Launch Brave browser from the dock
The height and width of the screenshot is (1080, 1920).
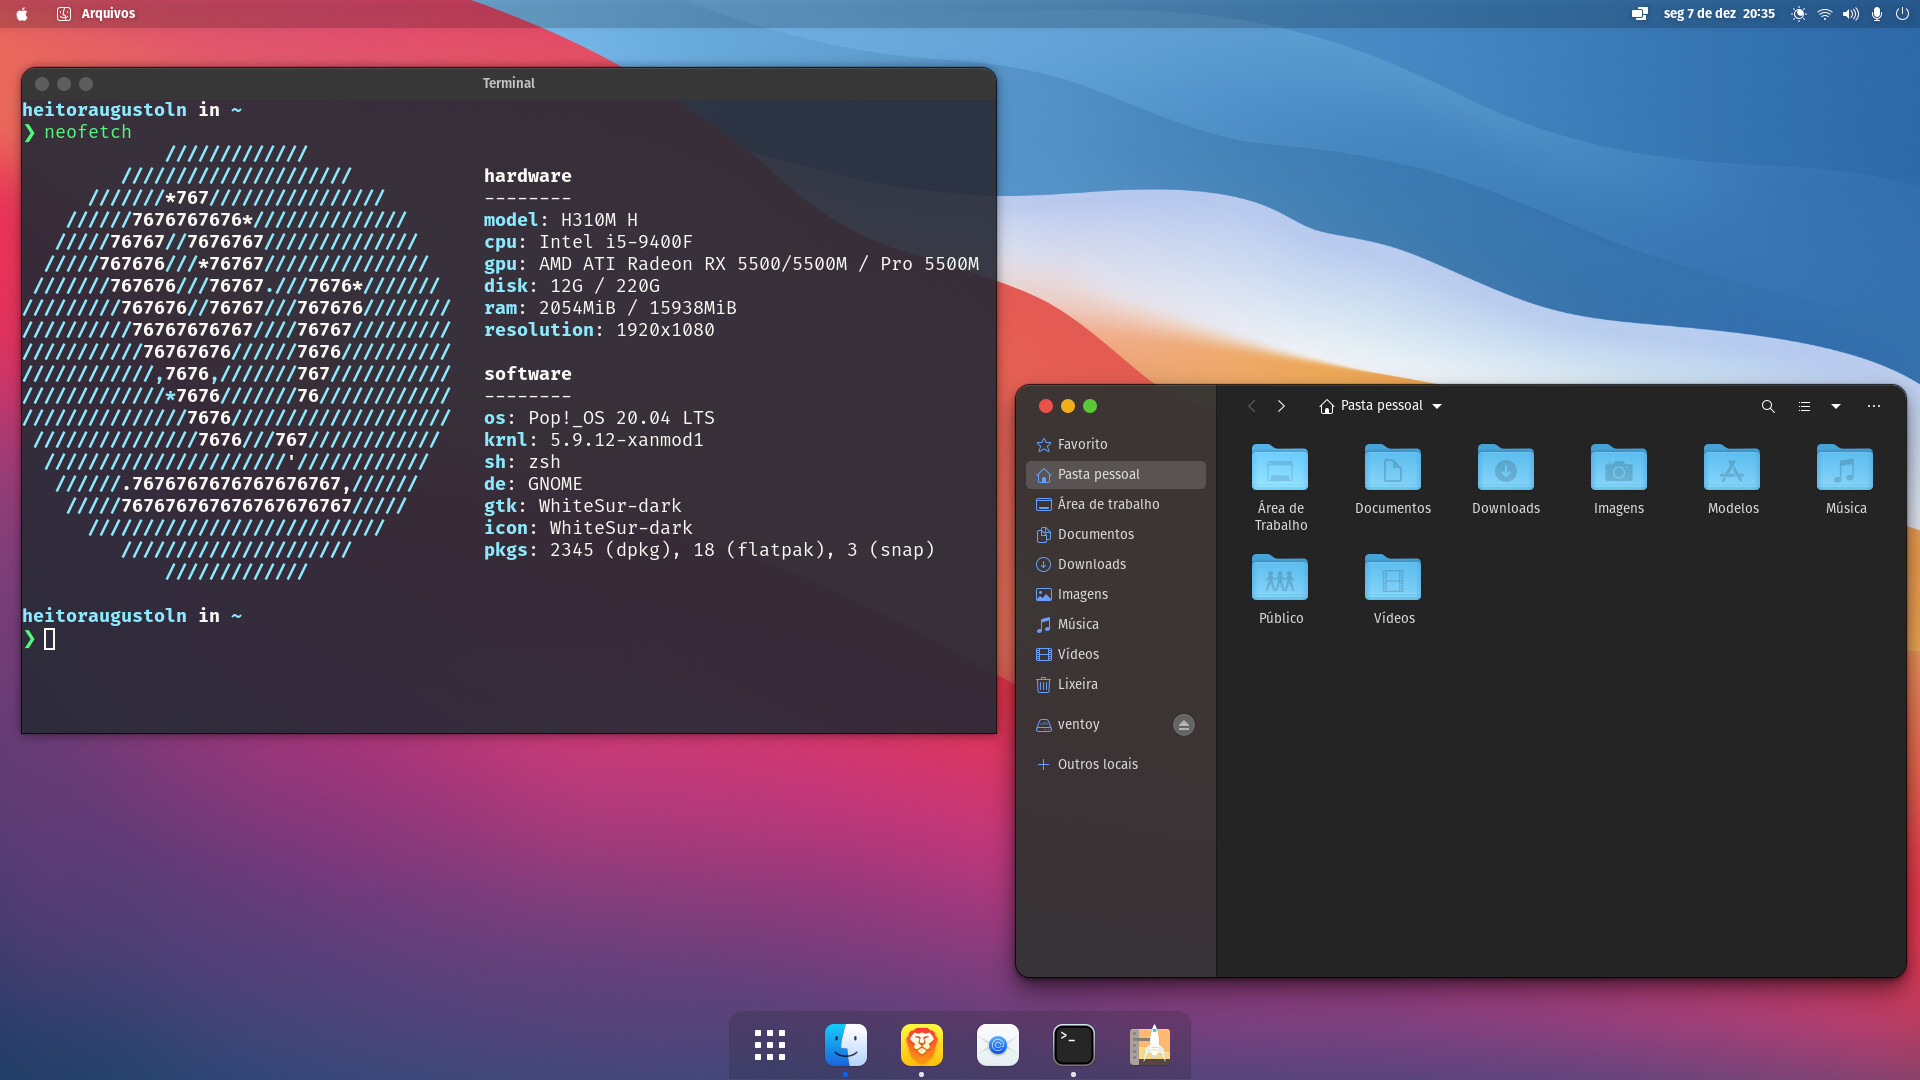pos(921,1045)
